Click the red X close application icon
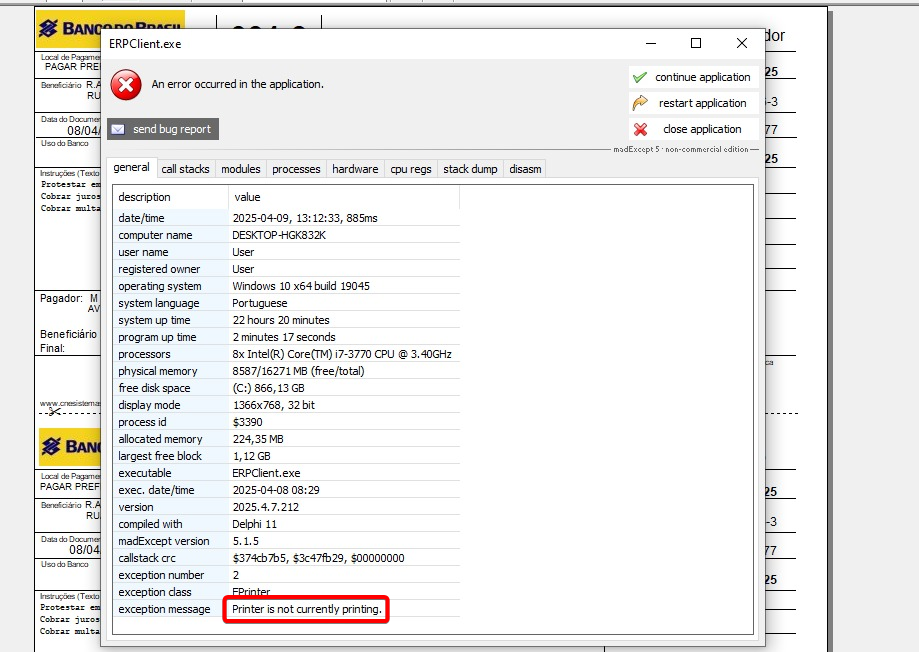 click(x=640, y=129)
